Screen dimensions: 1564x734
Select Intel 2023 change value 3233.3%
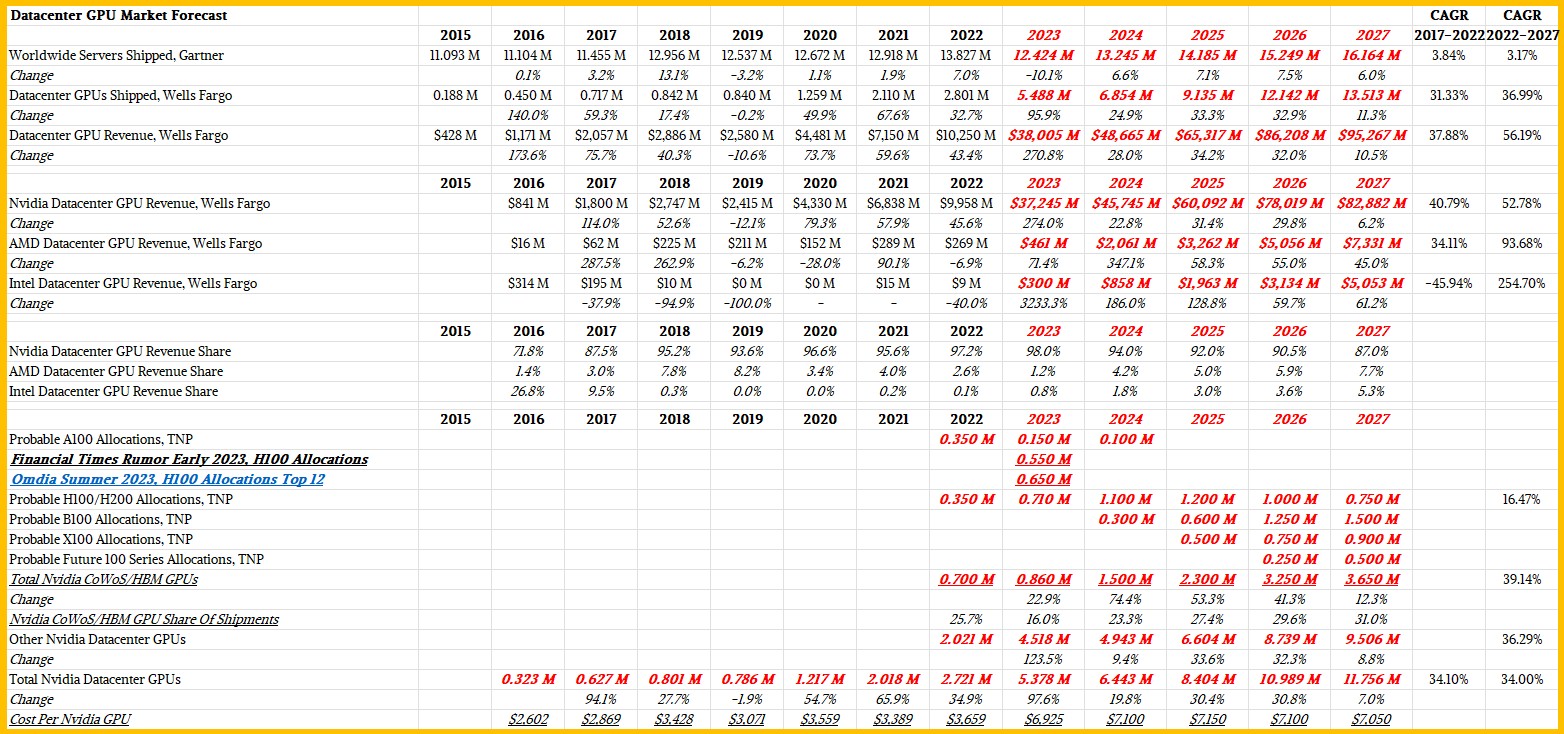[x=1043, y=303]
